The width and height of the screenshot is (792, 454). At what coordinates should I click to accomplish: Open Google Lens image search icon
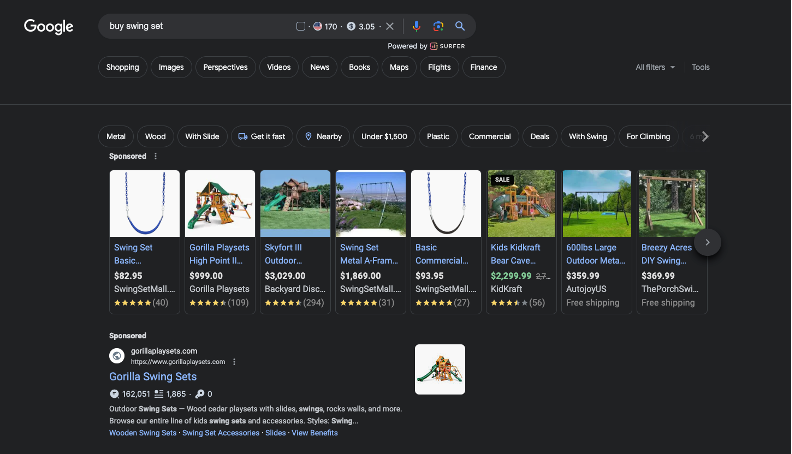(438, 26)
